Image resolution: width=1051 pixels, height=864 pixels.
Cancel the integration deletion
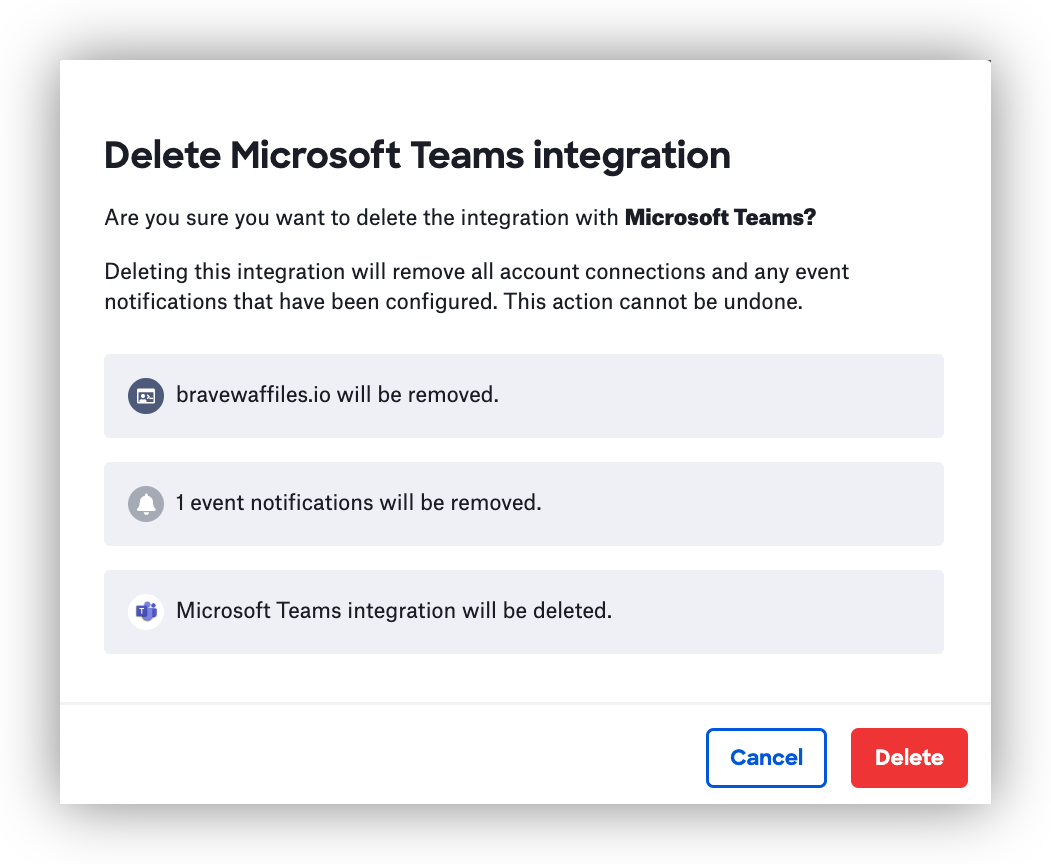tap(766, 757)
